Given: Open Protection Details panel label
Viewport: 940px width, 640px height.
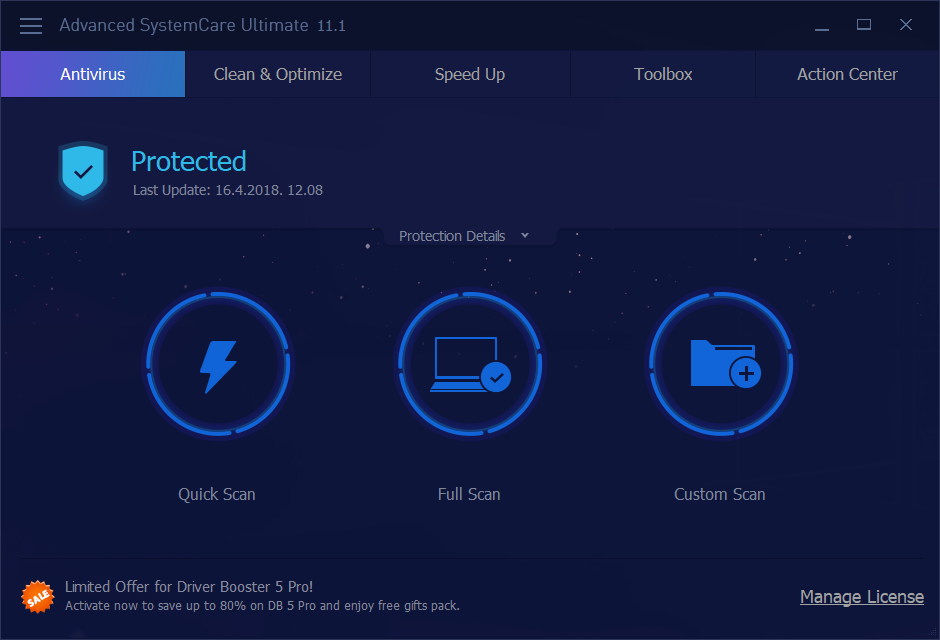Looking at the screenshot, I should [452, 236].
